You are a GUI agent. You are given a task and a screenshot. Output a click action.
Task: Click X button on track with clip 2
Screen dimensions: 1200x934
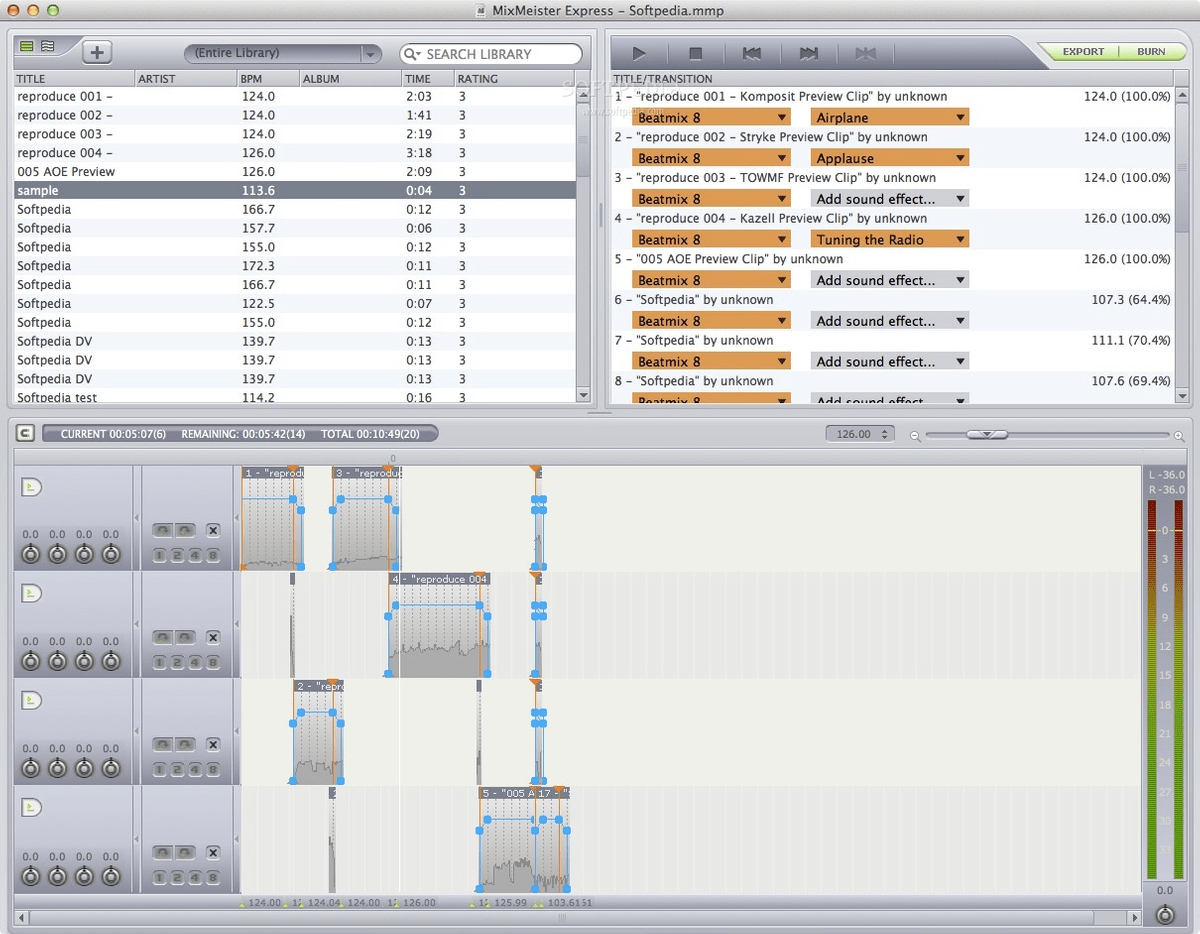pyautogui.click(x=213, y=744)
